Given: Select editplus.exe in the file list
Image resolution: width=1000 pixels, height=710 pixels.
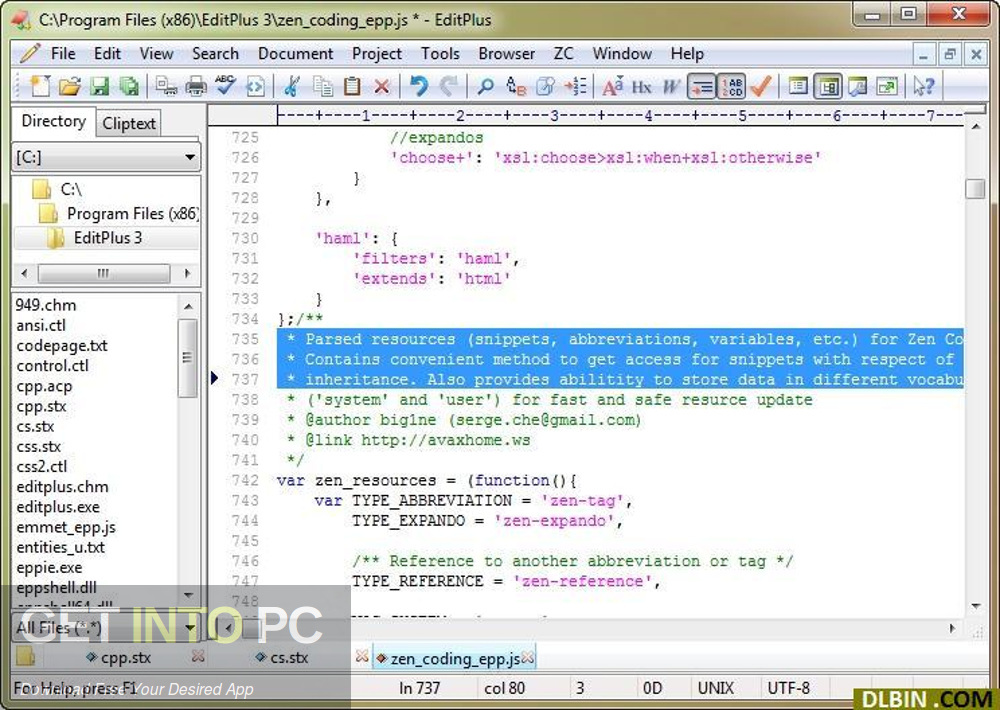Looking at the screenshot, I should pos(58,507).
